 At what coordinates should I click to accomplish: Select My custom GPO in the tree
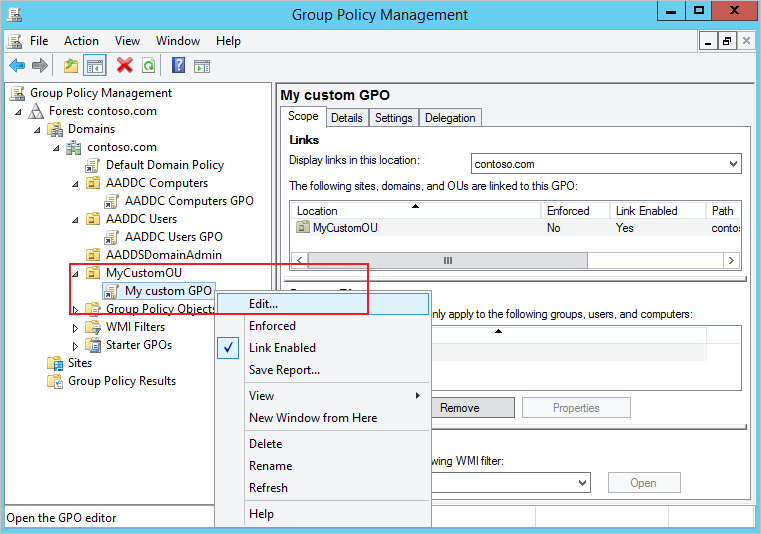(168, 291)
